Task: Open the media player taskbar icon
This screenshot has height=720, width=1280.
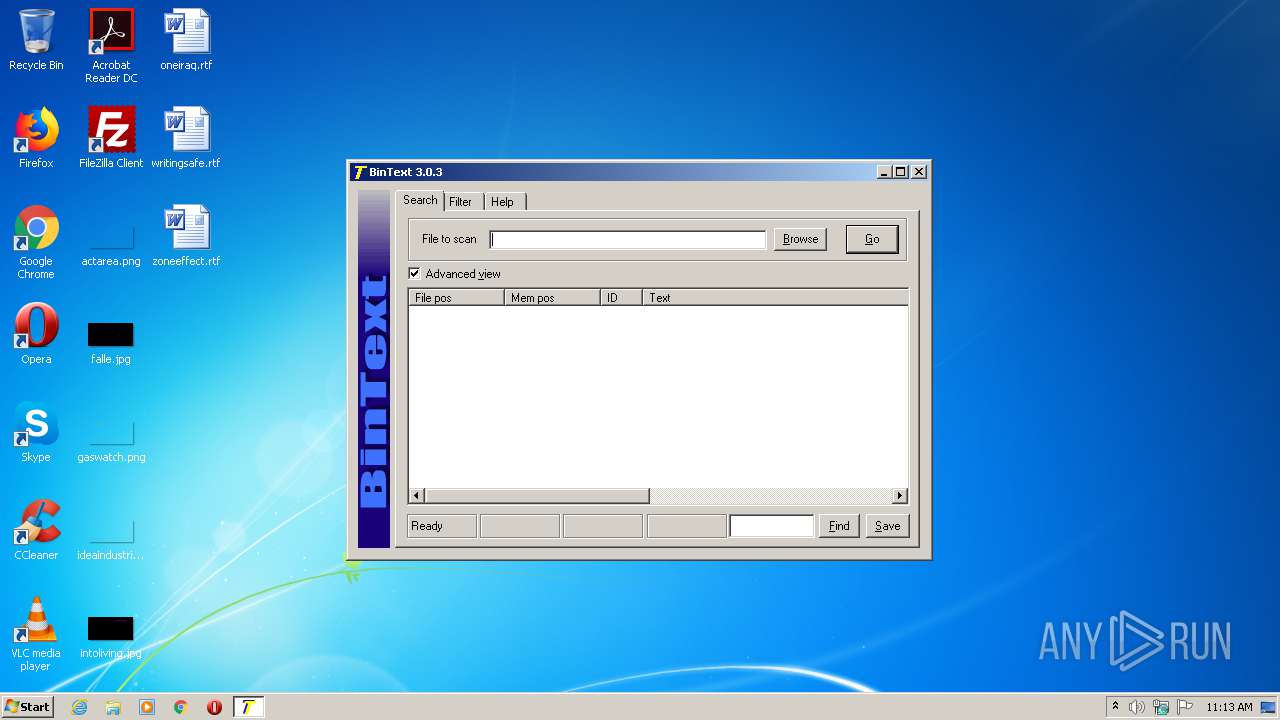Action: point(147,707)
